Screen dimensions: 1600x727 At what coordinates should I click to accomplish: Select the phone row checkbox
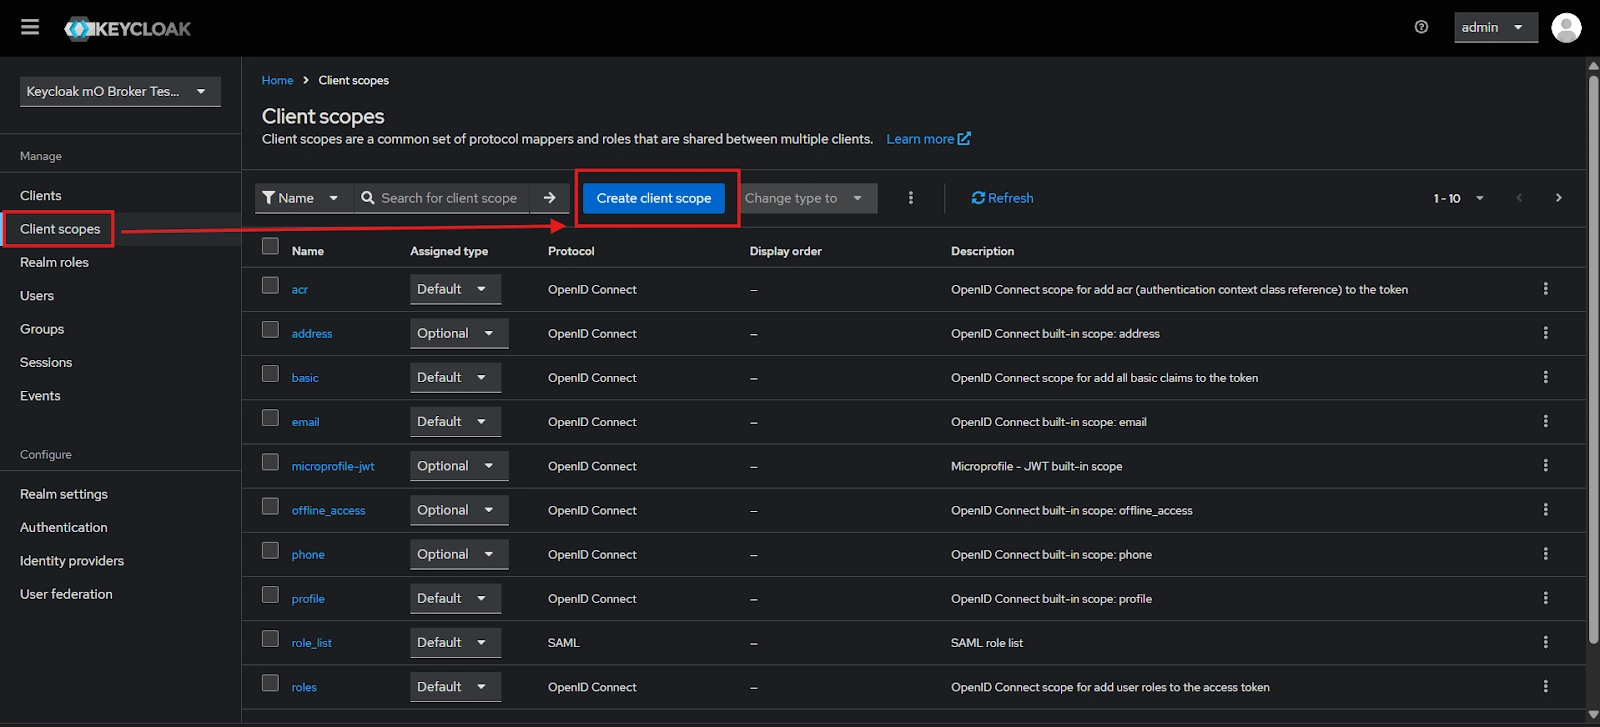(270, 550)
